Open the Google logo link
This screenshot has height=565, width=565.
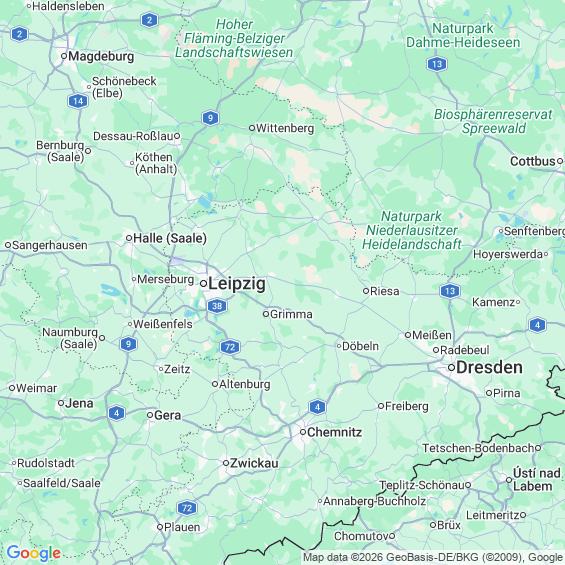click(x=34, y=553)
